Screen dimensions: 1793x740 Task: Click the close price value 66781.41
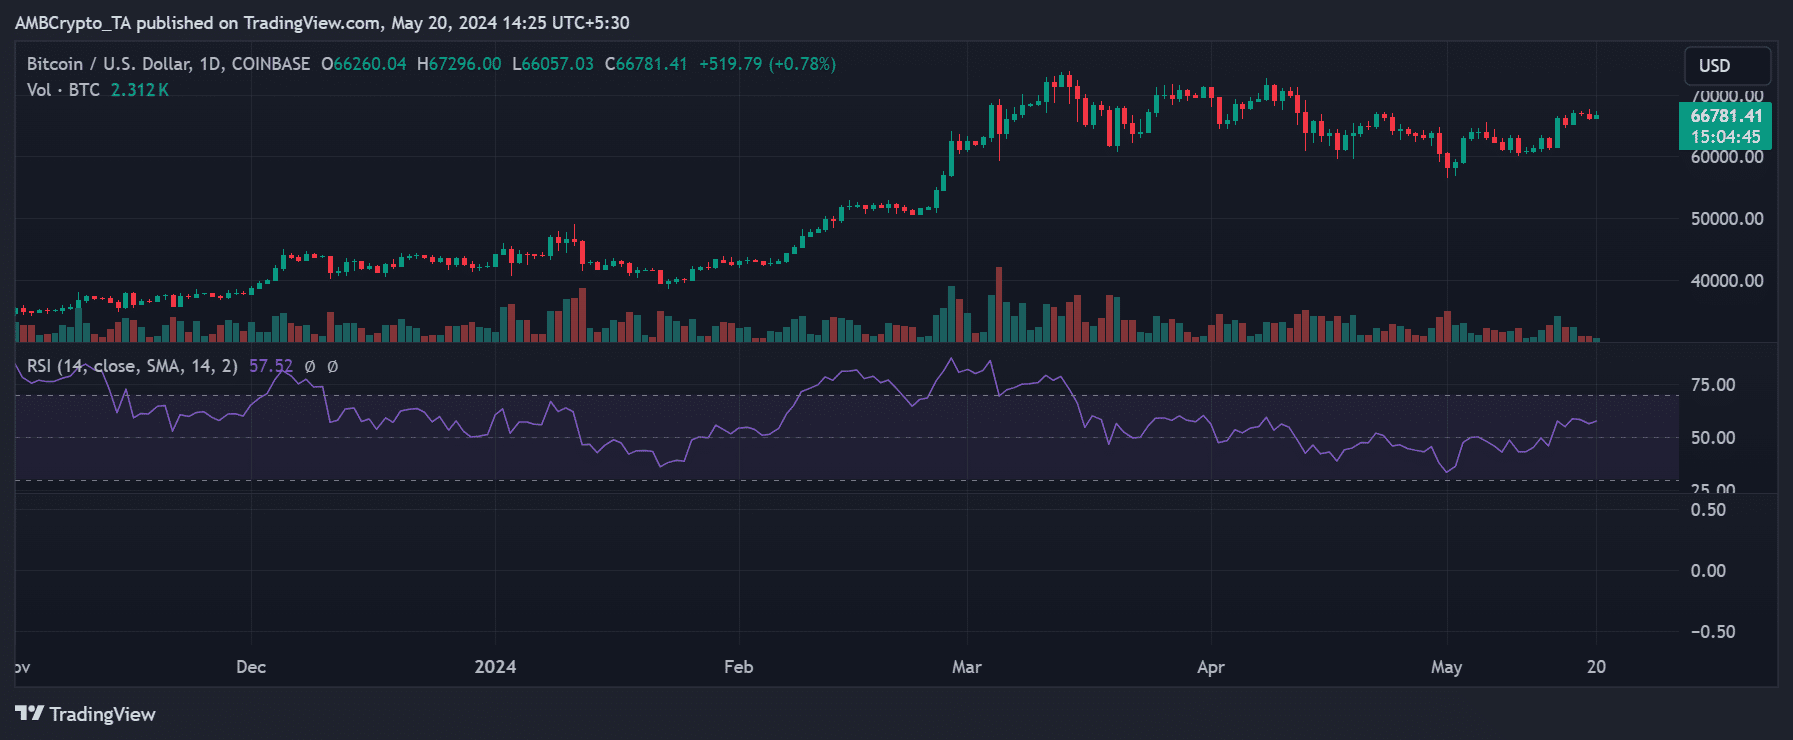point(651,64)
